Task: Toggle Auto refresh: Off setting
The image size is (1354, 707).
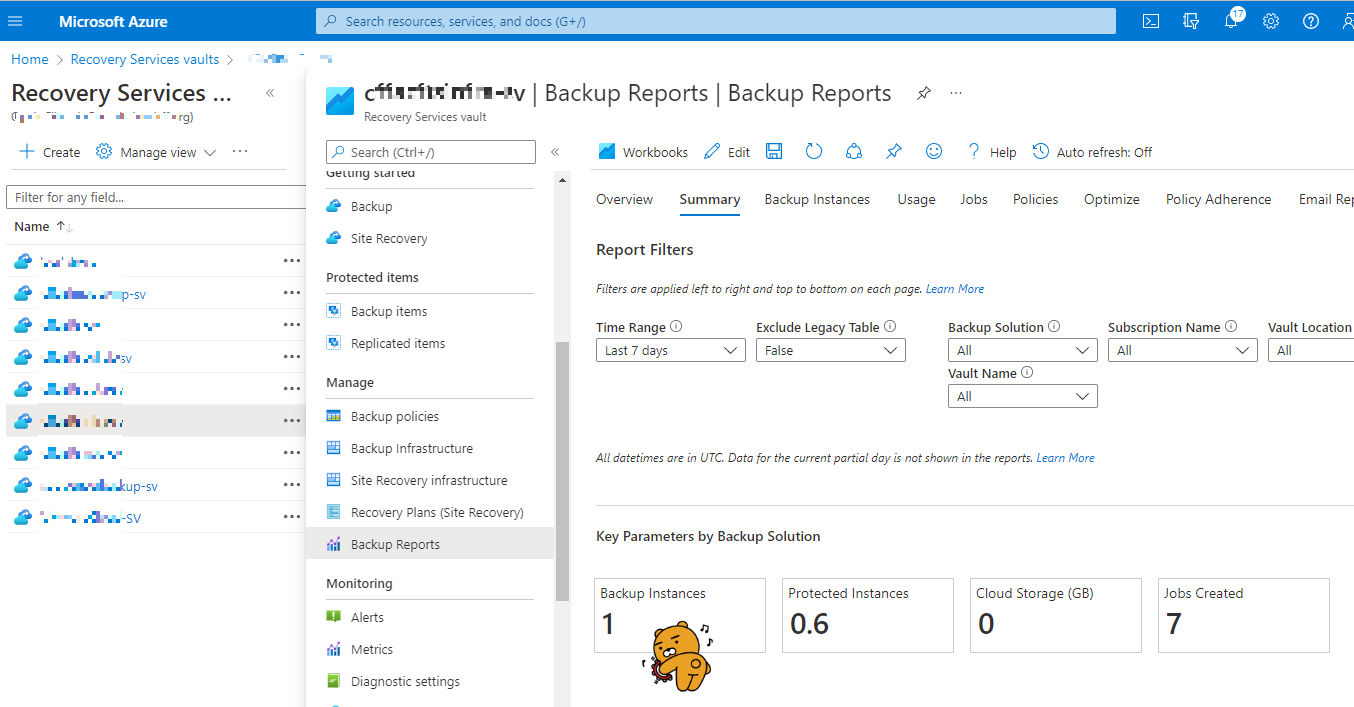Action: coord(1092,152)
